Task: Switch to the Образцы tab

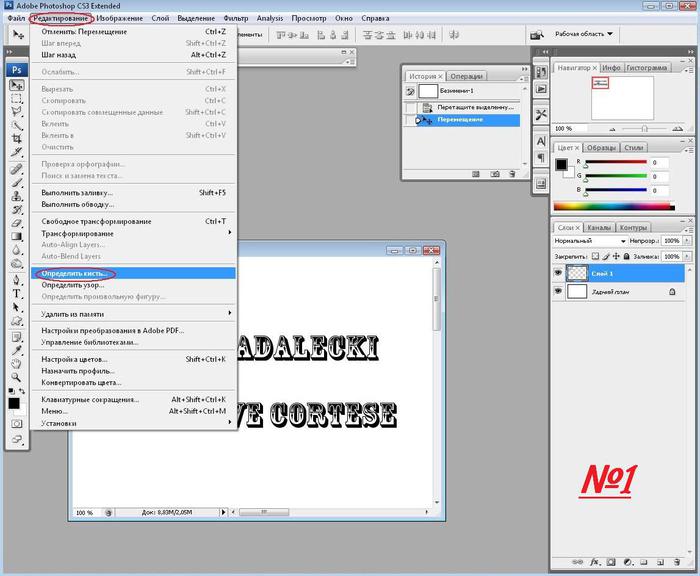Action: (x=601, y=147)
